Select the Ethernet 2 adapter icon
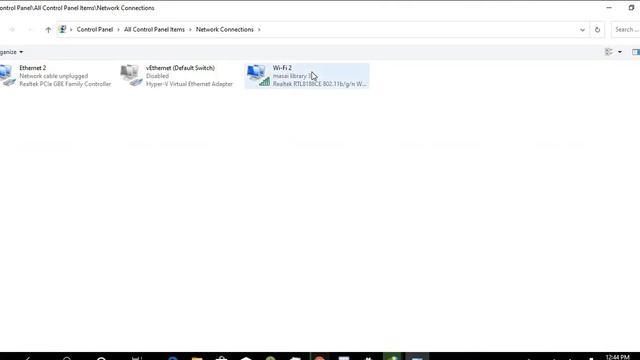This screenshot has width=640, height=360. [8, 76]
